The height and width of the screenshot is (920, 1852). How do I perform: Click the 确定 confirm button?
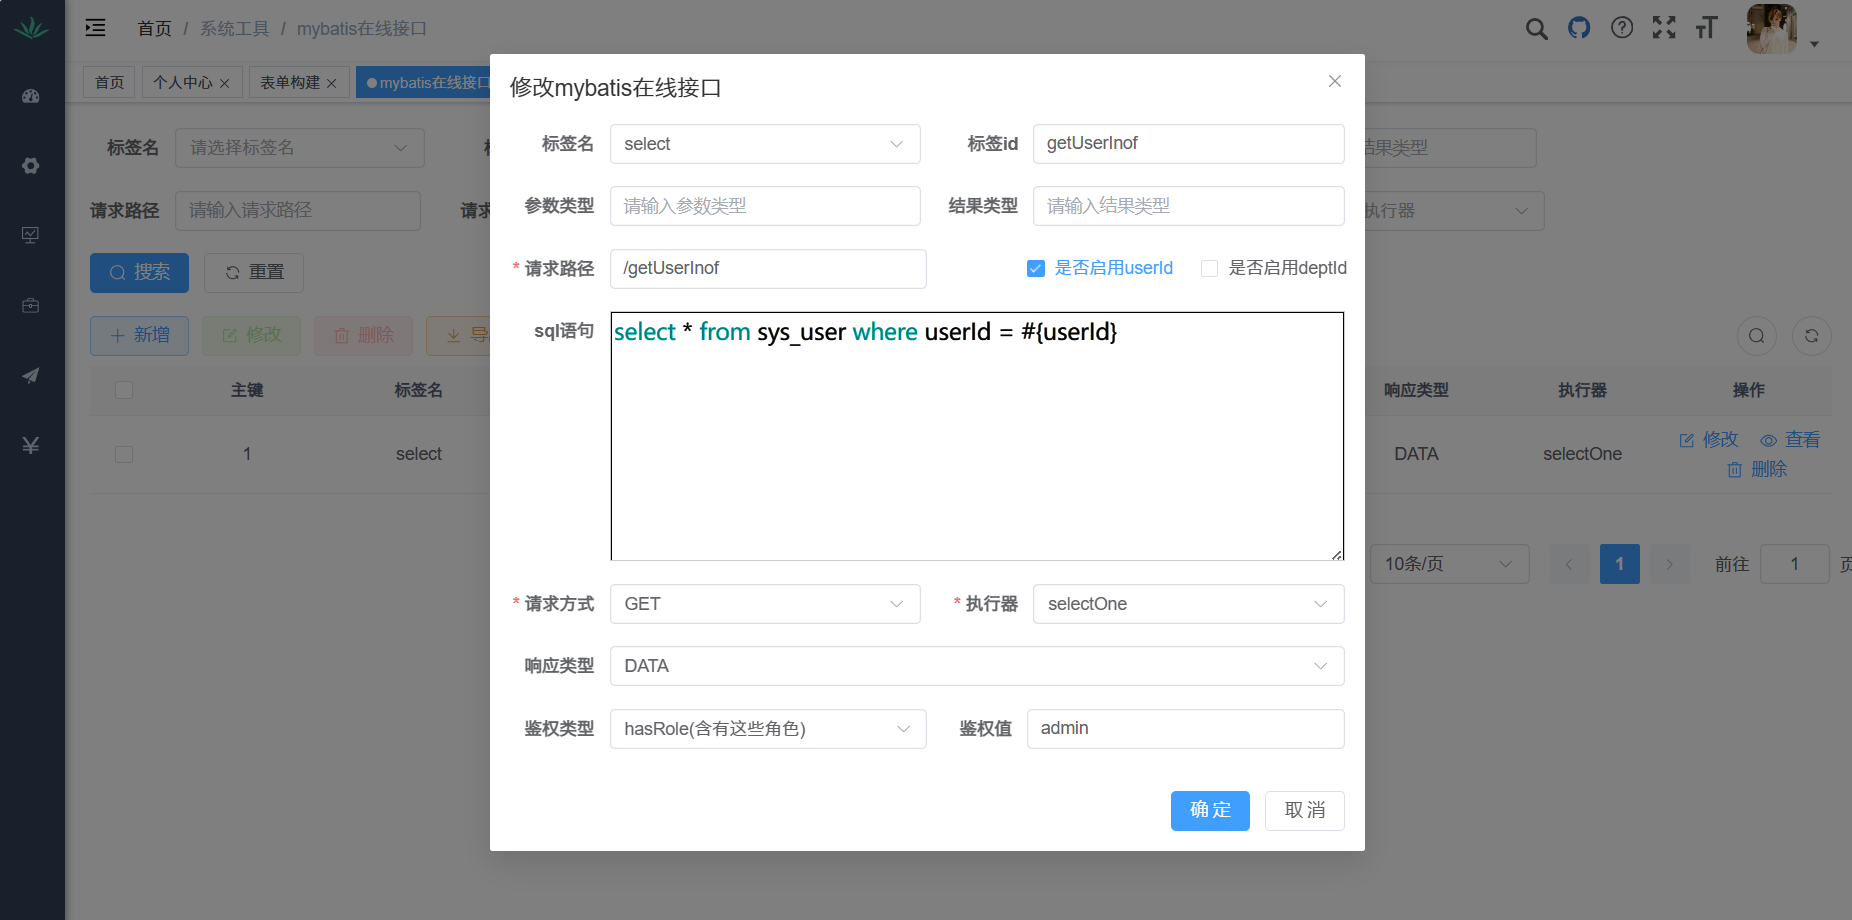click(1210, 811)
